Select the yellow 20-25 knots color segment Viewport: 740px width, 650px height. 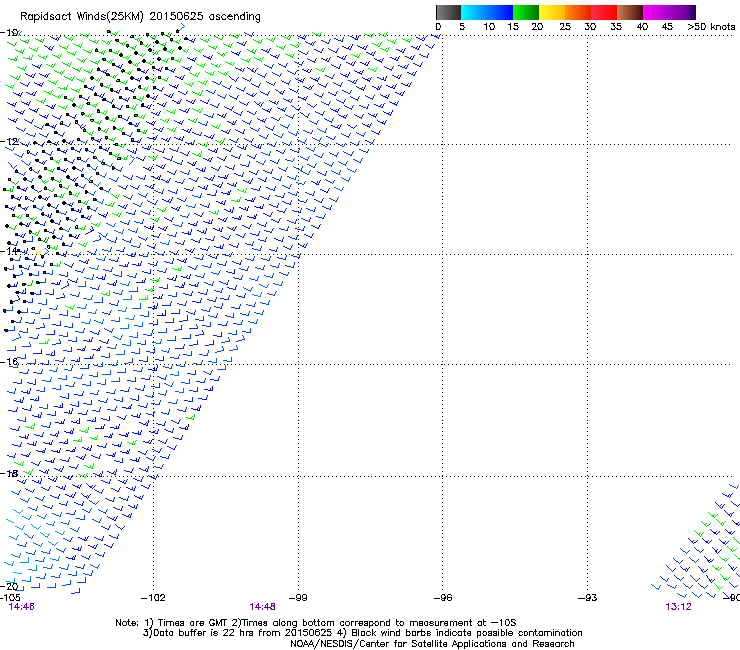pyautogui.click(x=552, y=12)
